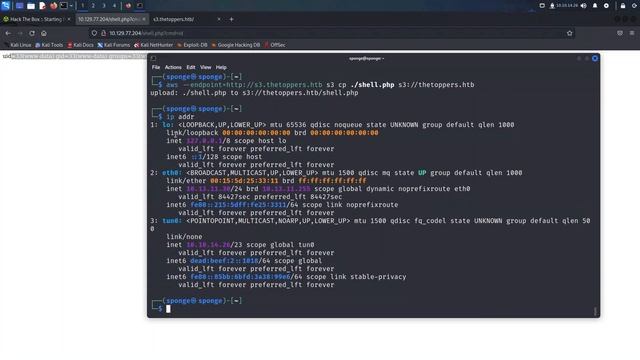Open the terminal Help menu
The image size is (640, 360).
[221, 67]
